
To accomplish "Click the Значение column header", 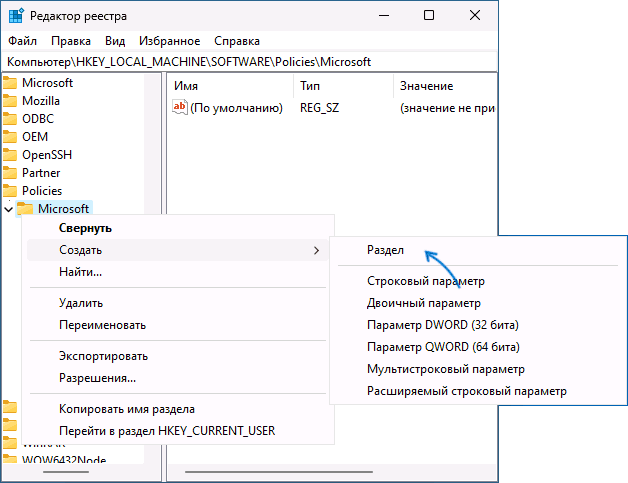I will pyautogui.click(x=445, y=86).
